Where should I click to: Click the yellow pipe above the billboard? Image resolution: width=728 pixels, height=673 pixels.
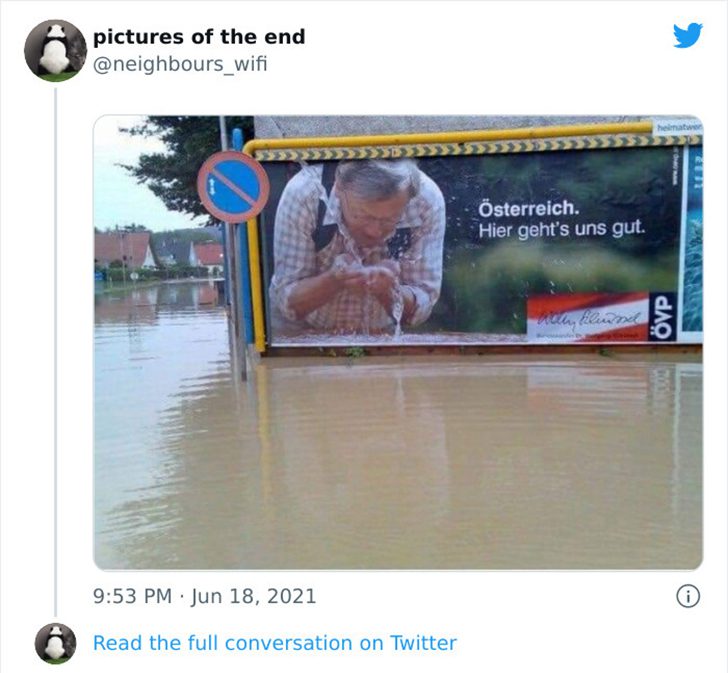click(x=448, y=136)
